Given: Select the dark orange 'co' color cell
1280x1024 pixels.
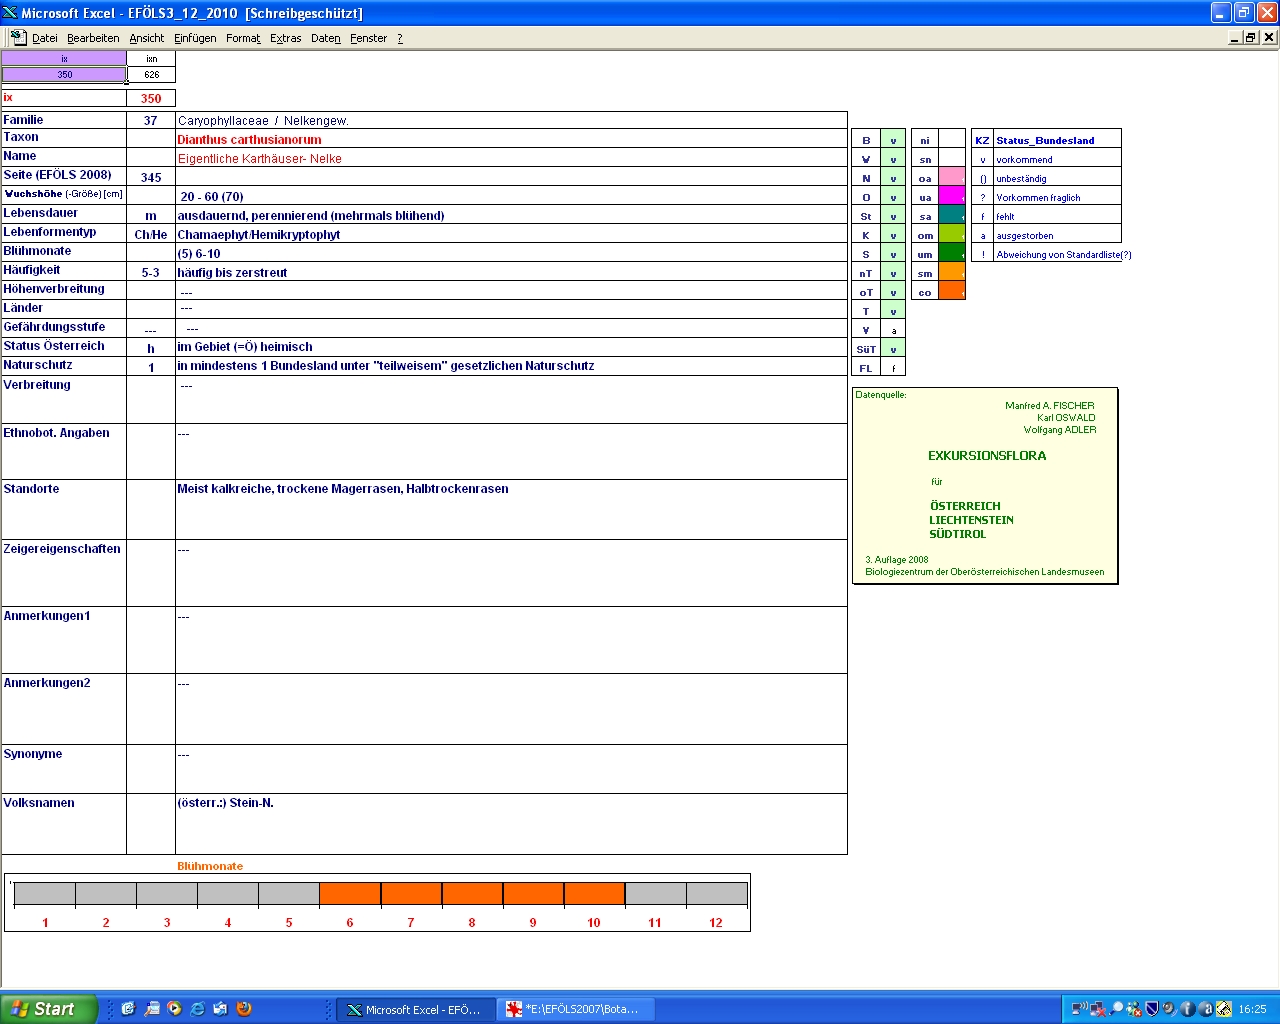Looking at the screenshot, I should coord(951,292).
